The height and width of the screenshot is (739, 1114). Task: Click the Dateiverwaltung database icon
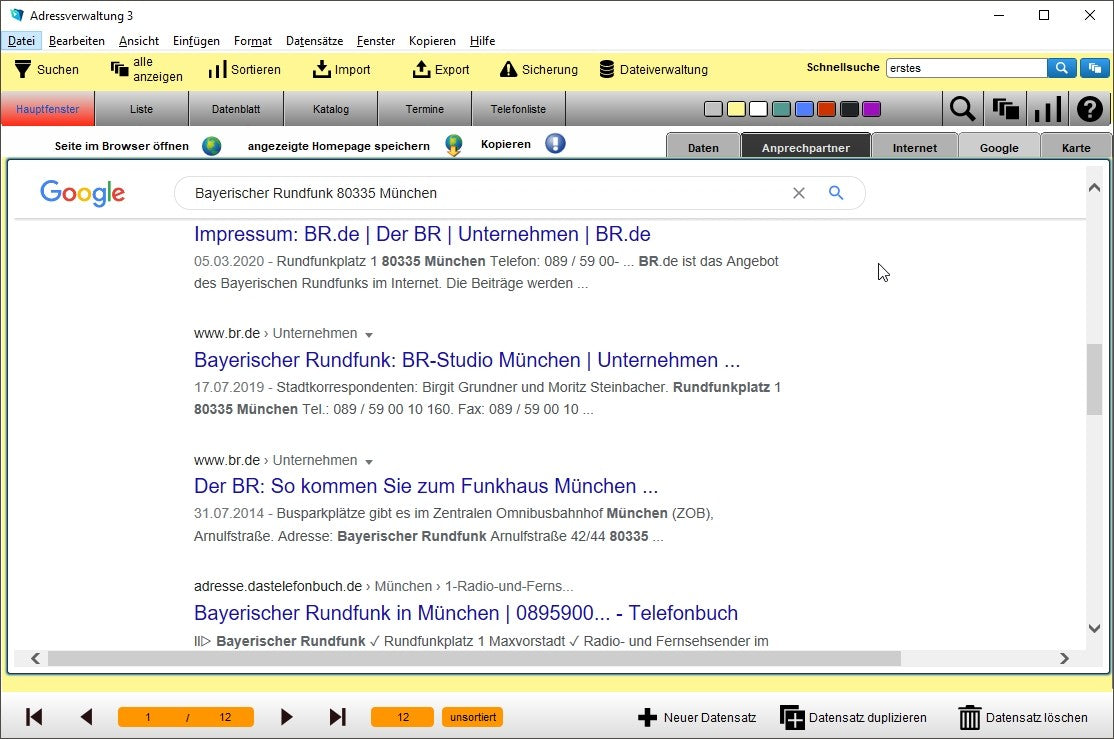click(x=607, y=69)
